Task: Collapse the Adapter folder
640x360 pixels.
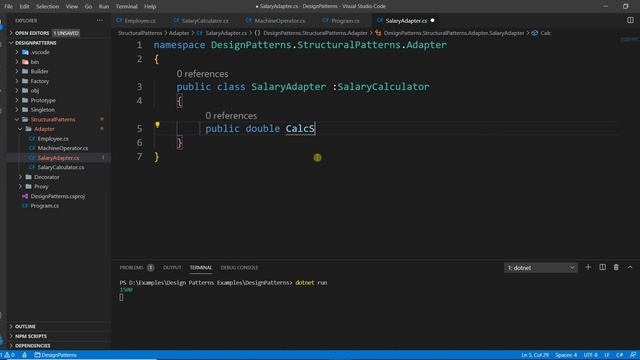Action: click(44, 129)
